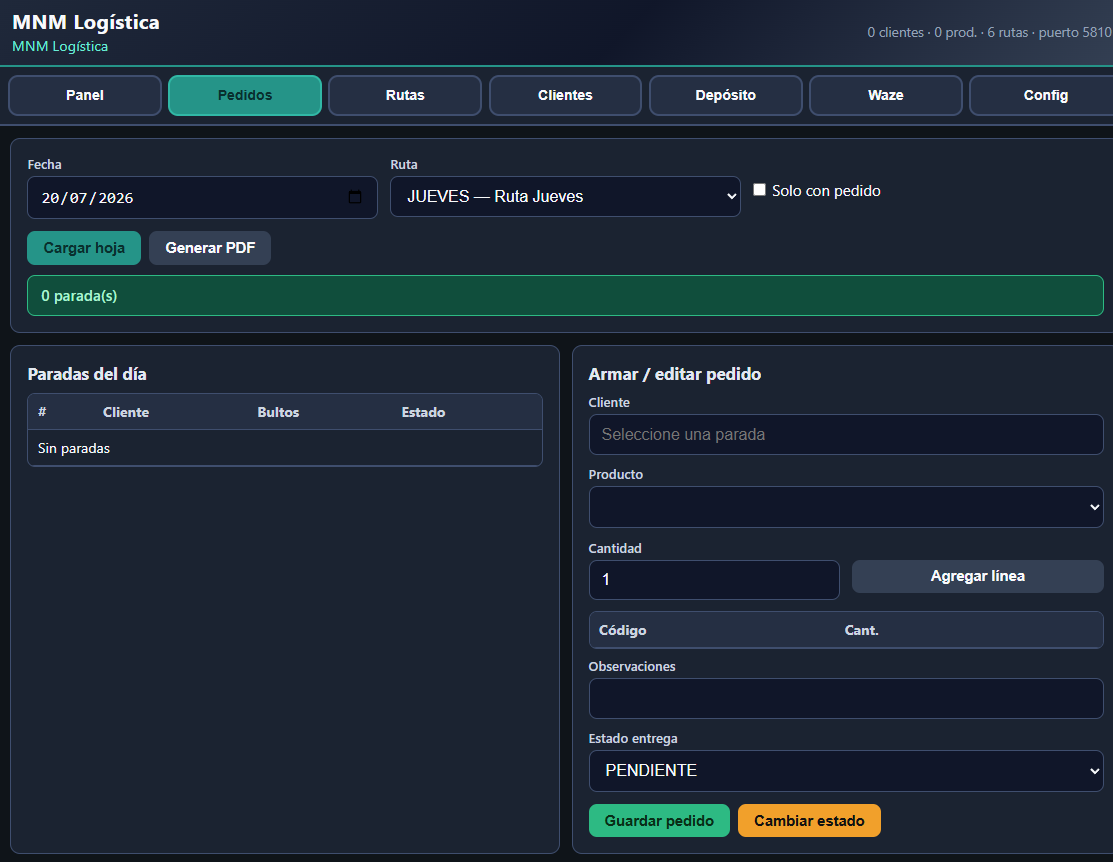Expand the Ruta dropdown showing JUEVES
This screenshot has height=862, width=1113.
(x=565, y=197)
